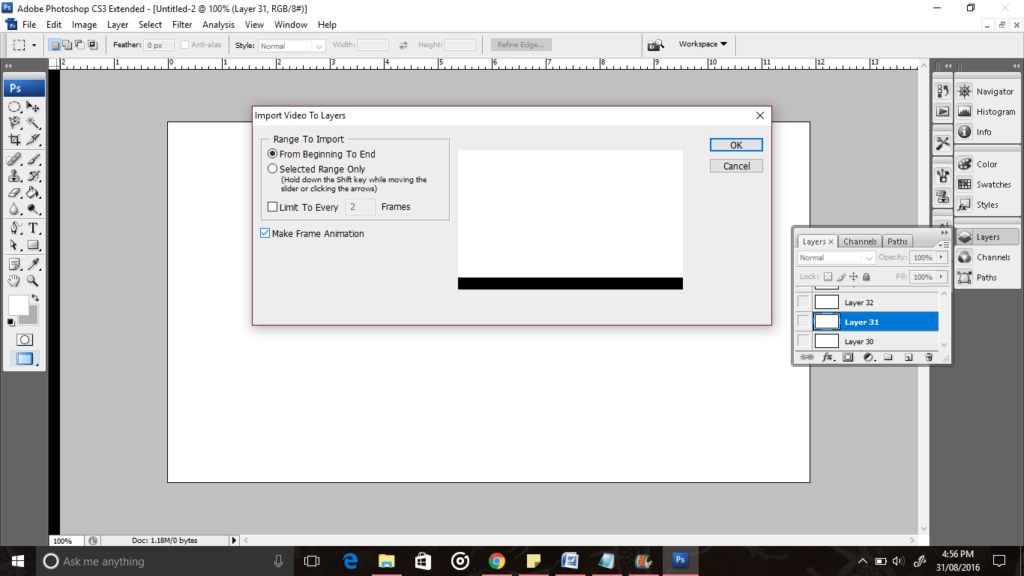Select the Slice tool

coord(33,139)
